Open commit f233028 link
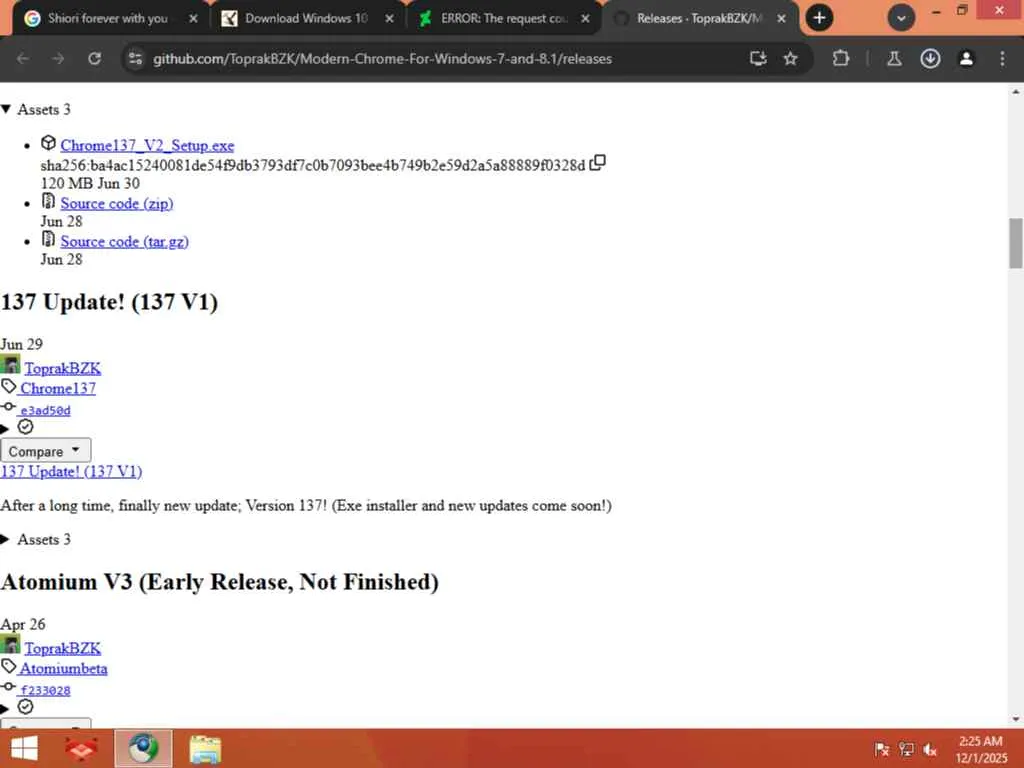The image size is (1024, 768). tap(45, 691)
